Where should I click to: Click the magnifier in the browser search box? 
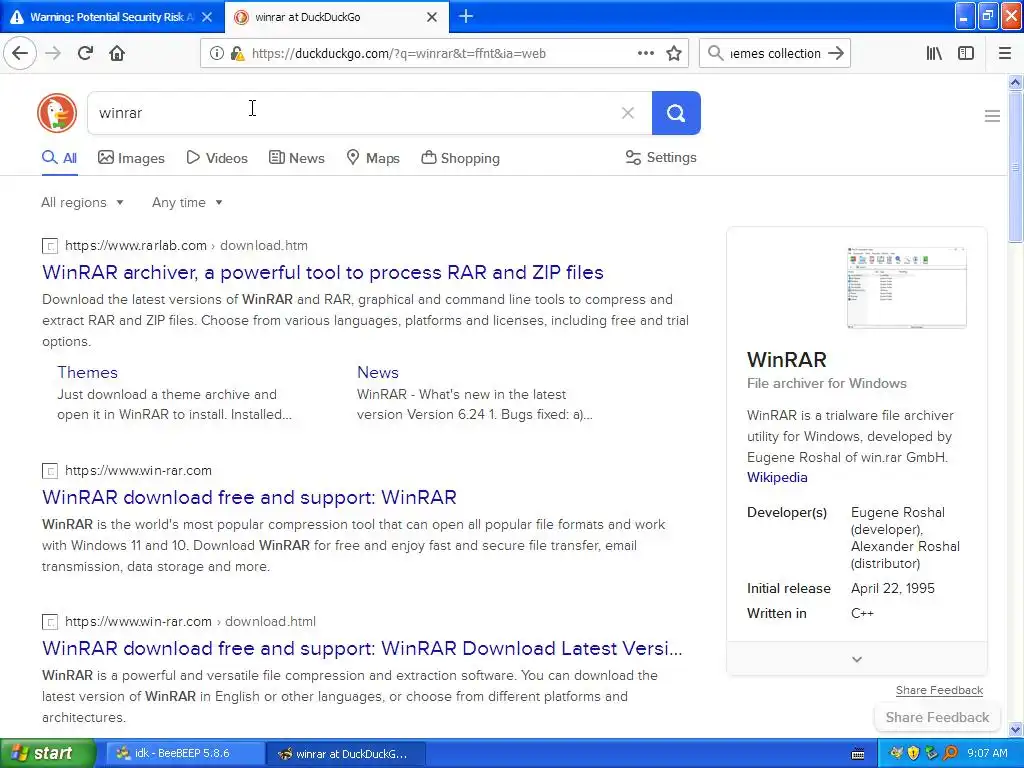pyautogui.click(x=716, y=53)
